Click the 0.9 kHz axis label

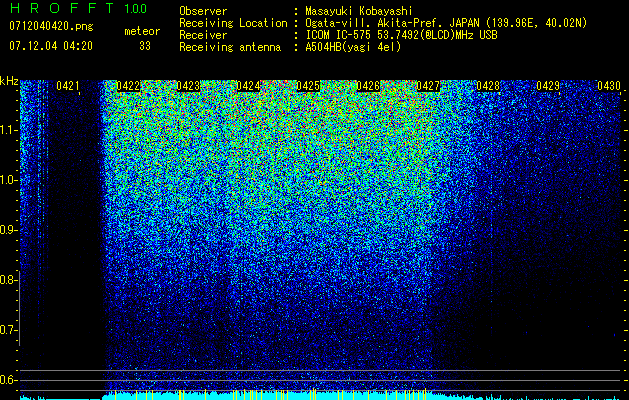click(8, 230)
